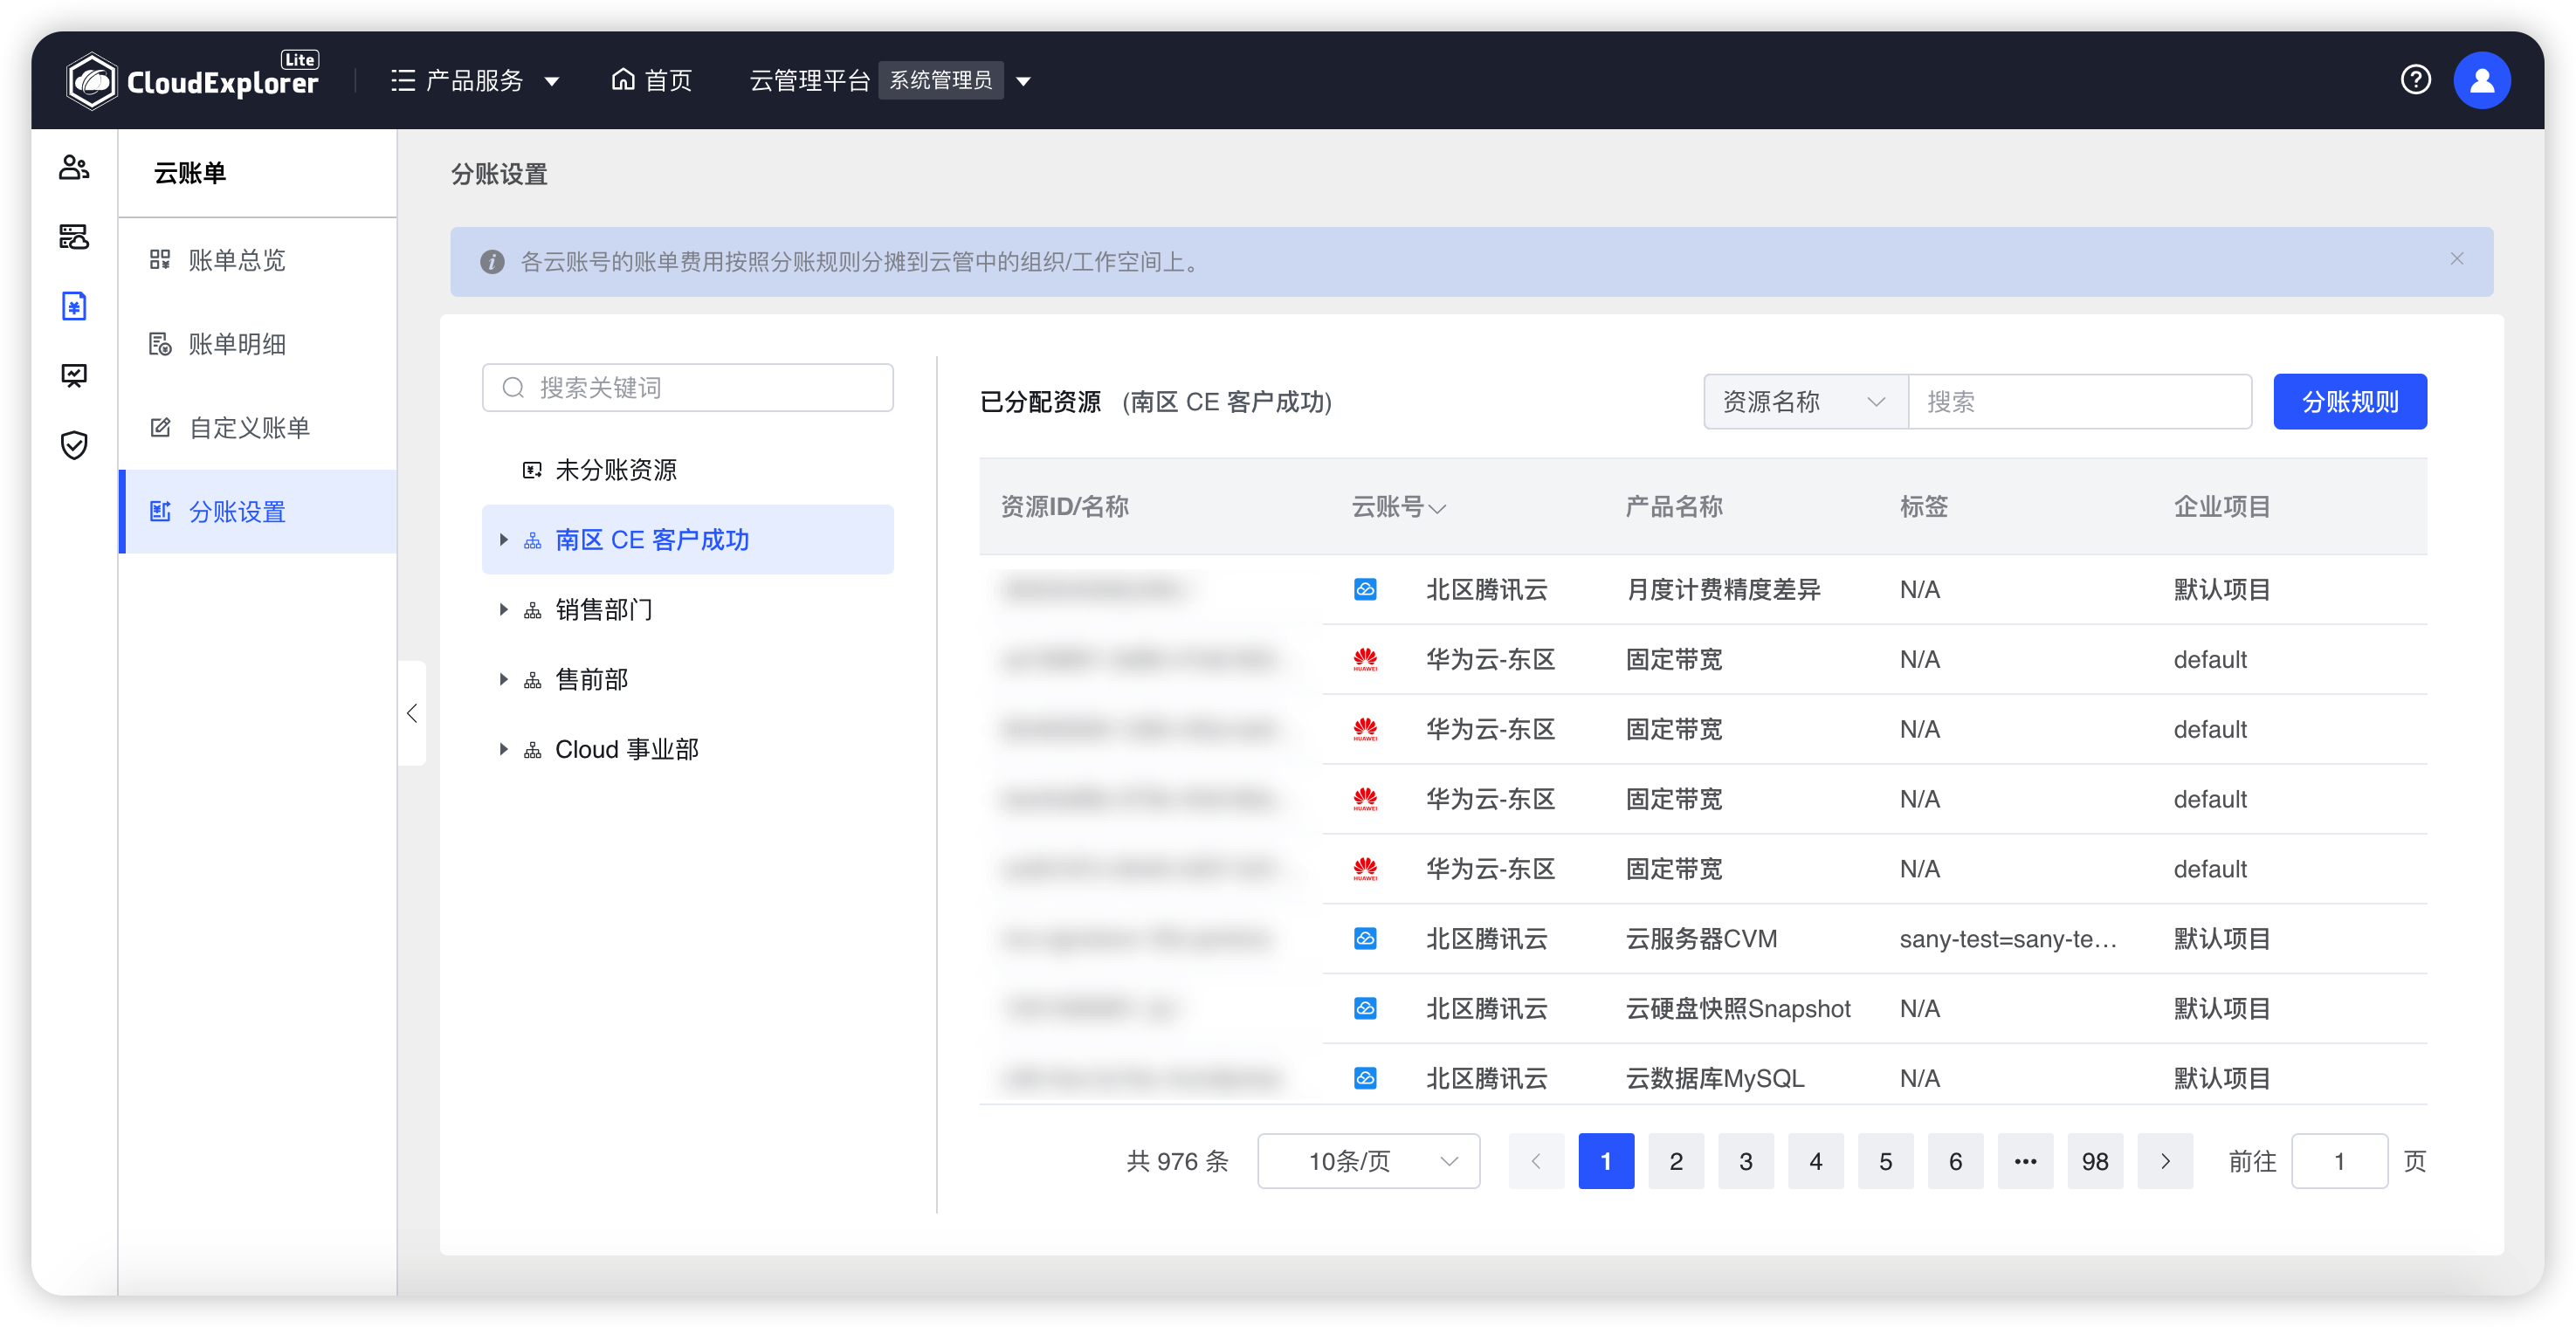2576x1327 pixels.
Task: Select 分账设置 in the side menu
Action: pos(258,511)
